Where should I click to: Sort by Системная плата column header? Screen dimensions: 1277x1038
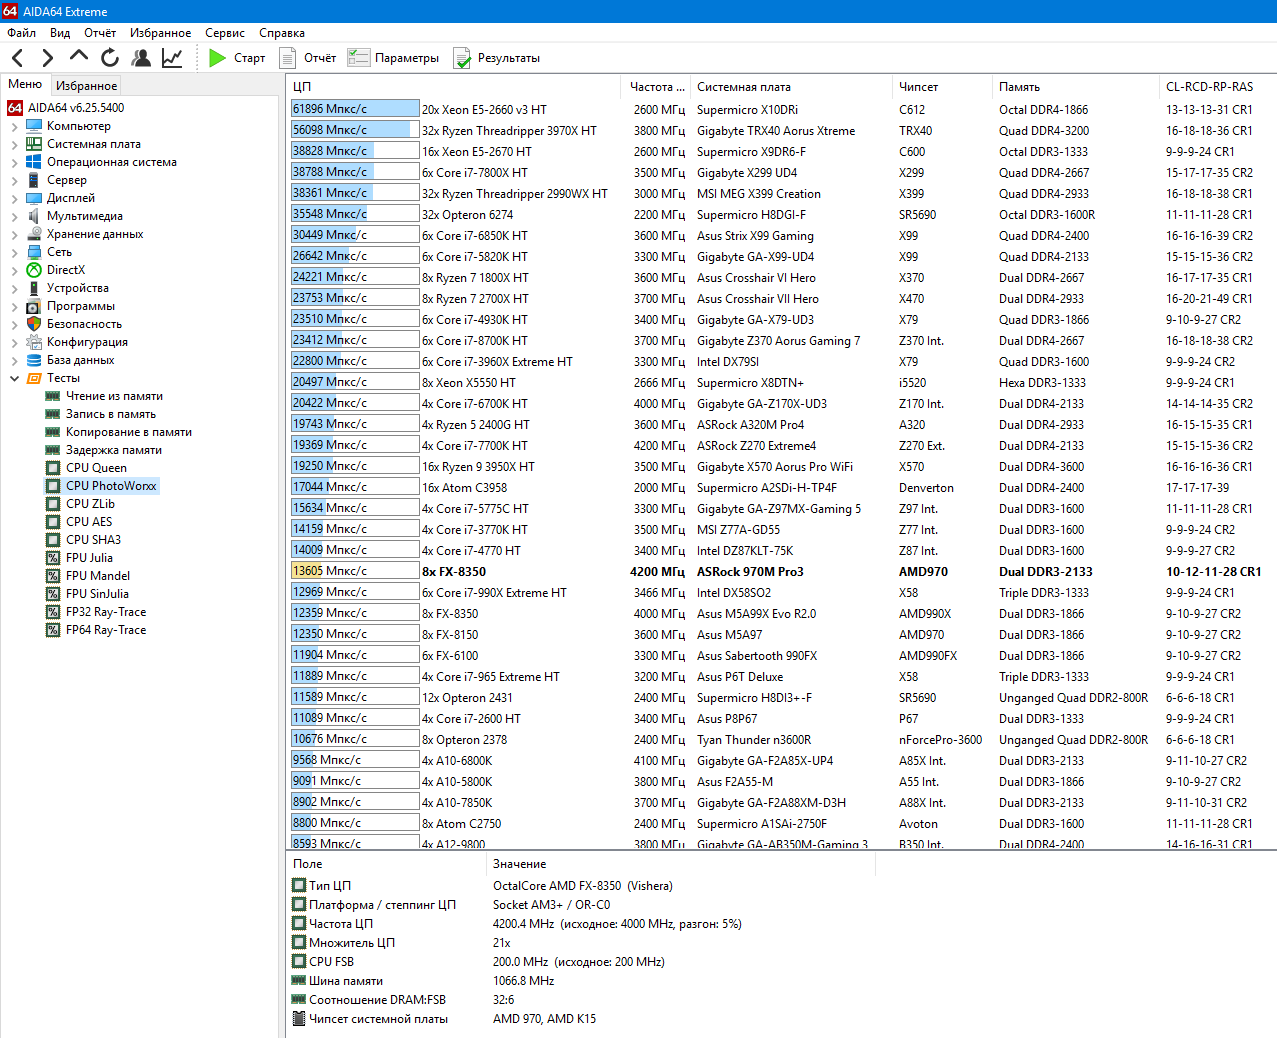[790, 87]
